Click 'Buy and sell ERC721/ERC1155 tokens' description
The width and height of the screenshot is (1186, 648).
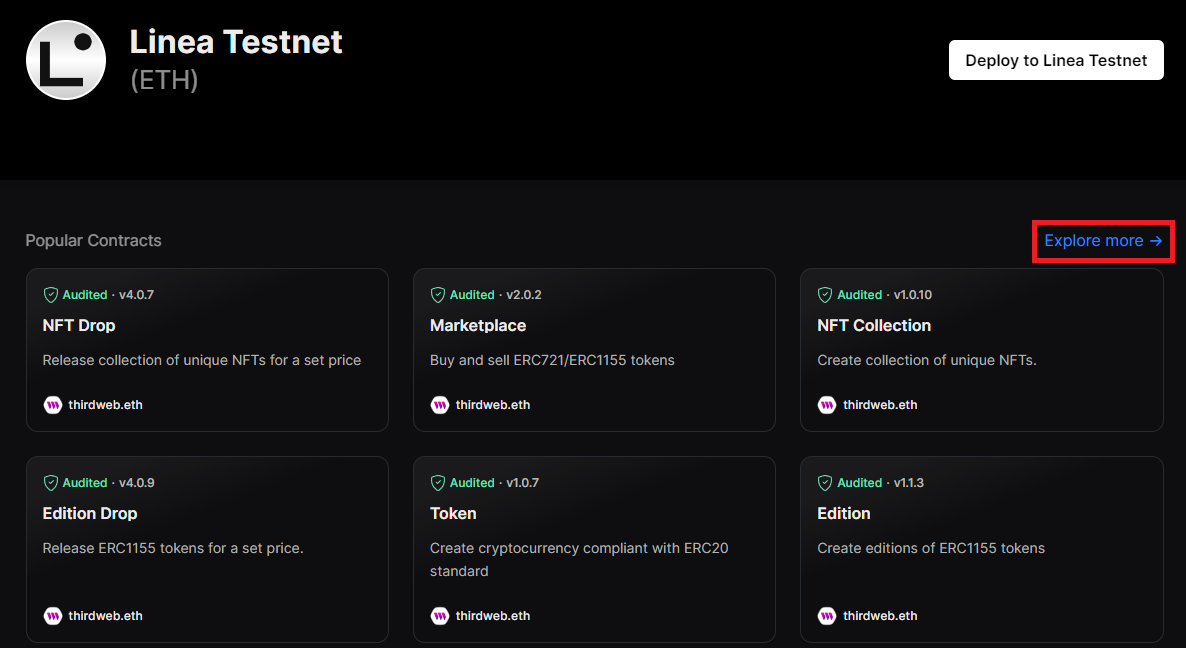point(552,361)
